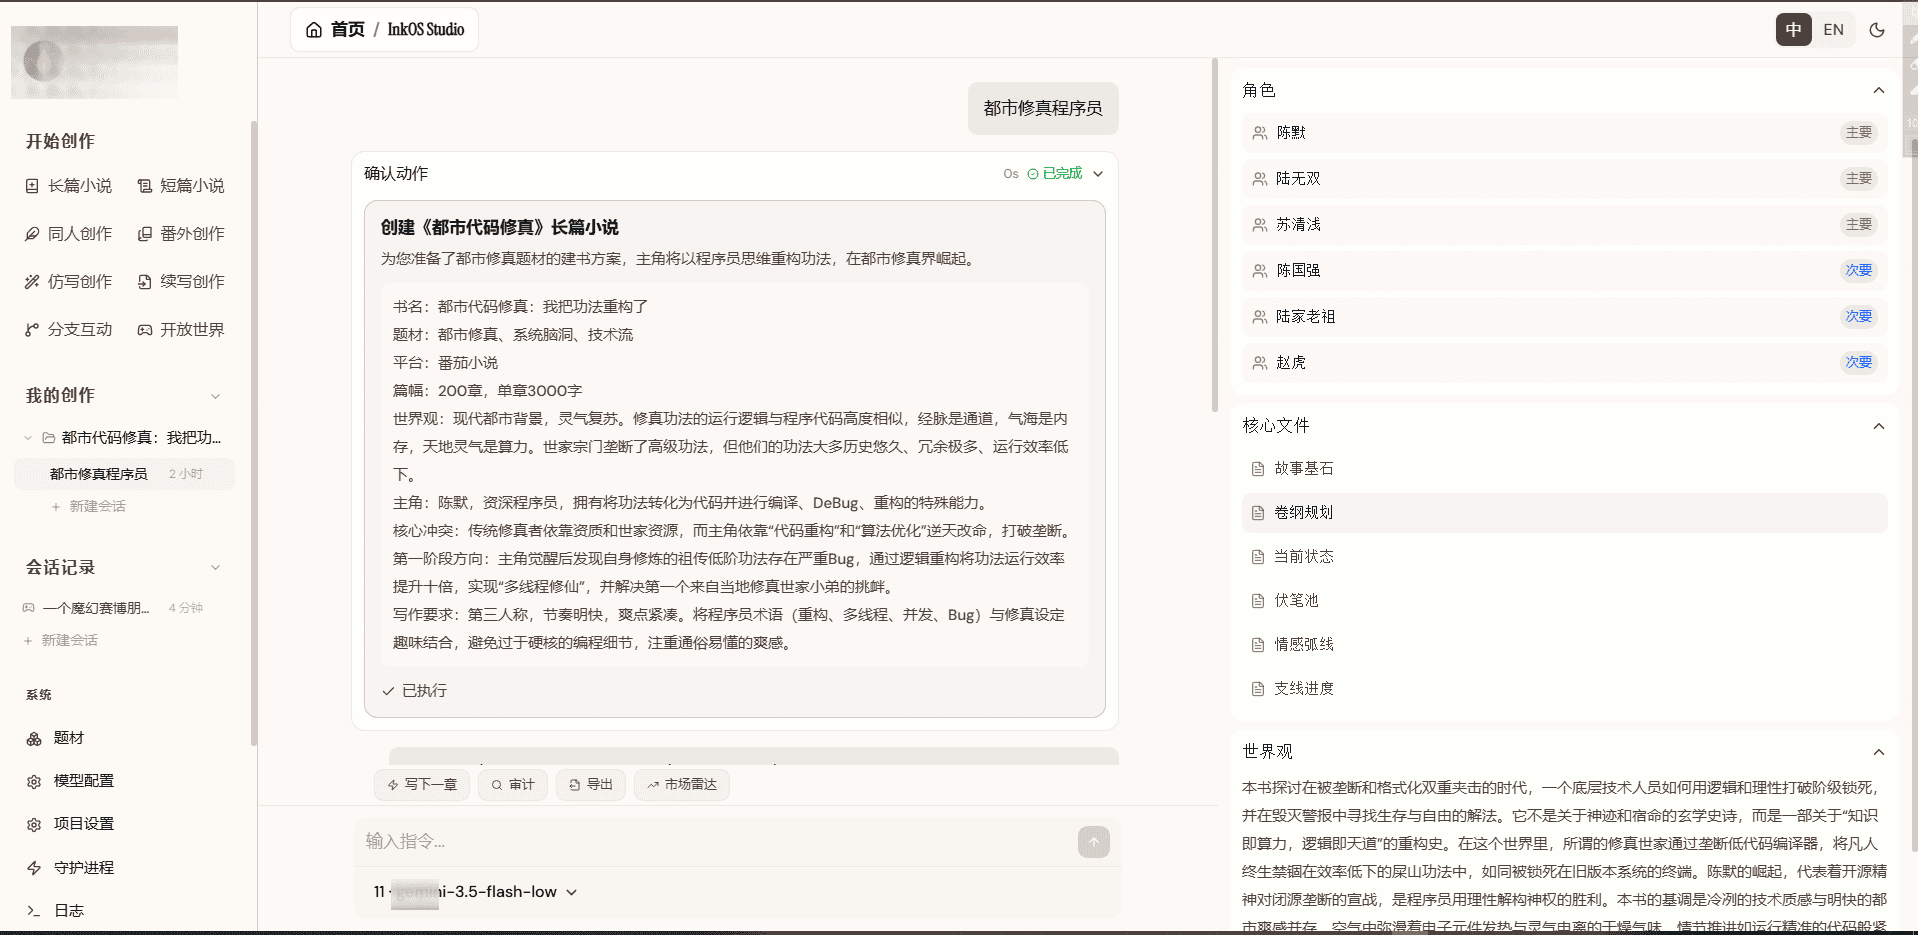The height and width of the screenshot is (935, 1918).
Task: Open 题材 system page
Action: pos(56,738)
